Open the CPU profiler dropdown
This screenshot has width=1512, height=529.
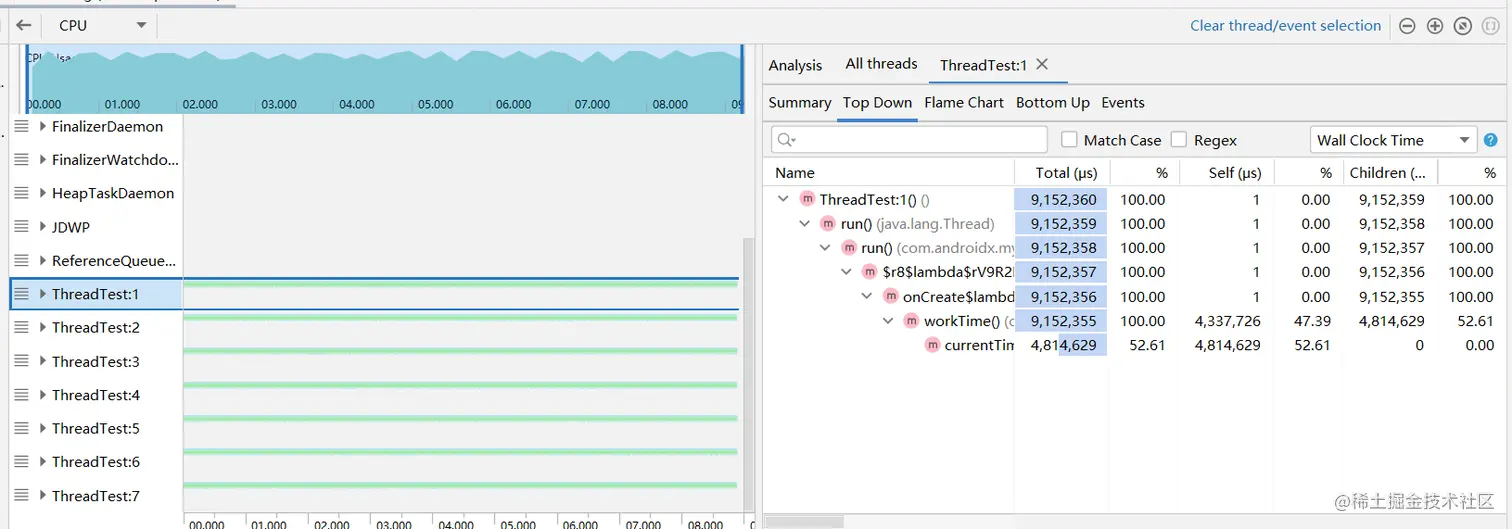tap(102, 25)
